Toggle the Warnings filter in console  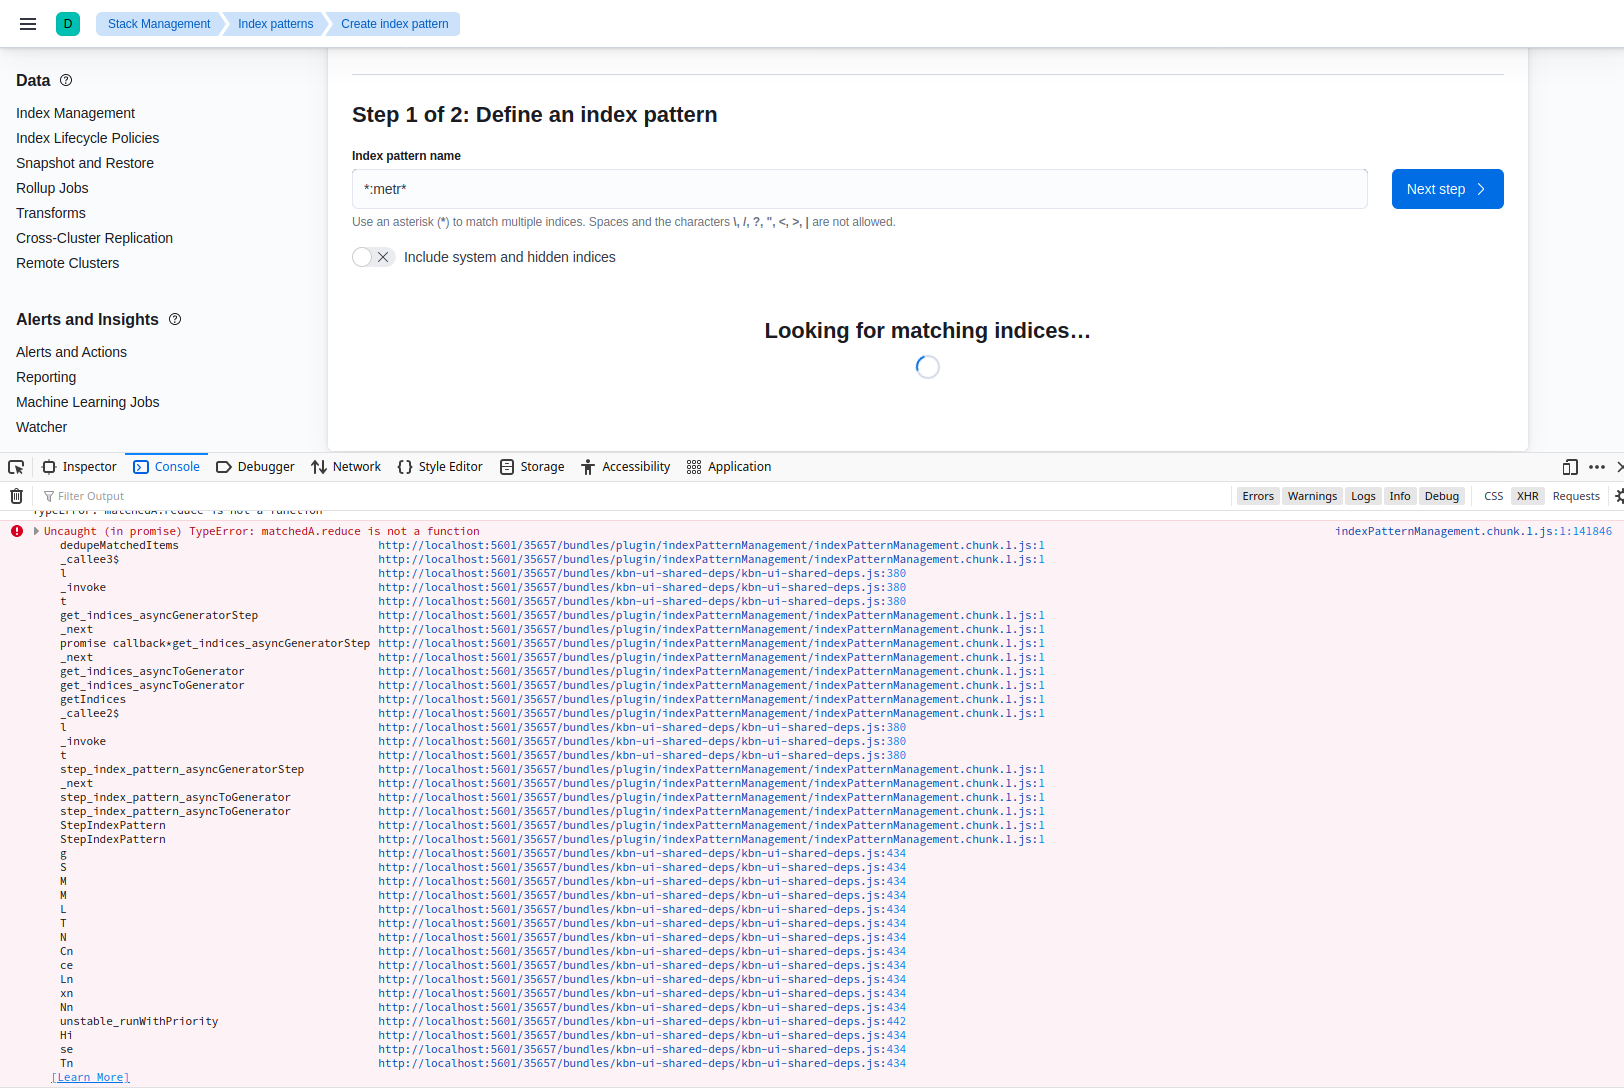[1312, 496]
